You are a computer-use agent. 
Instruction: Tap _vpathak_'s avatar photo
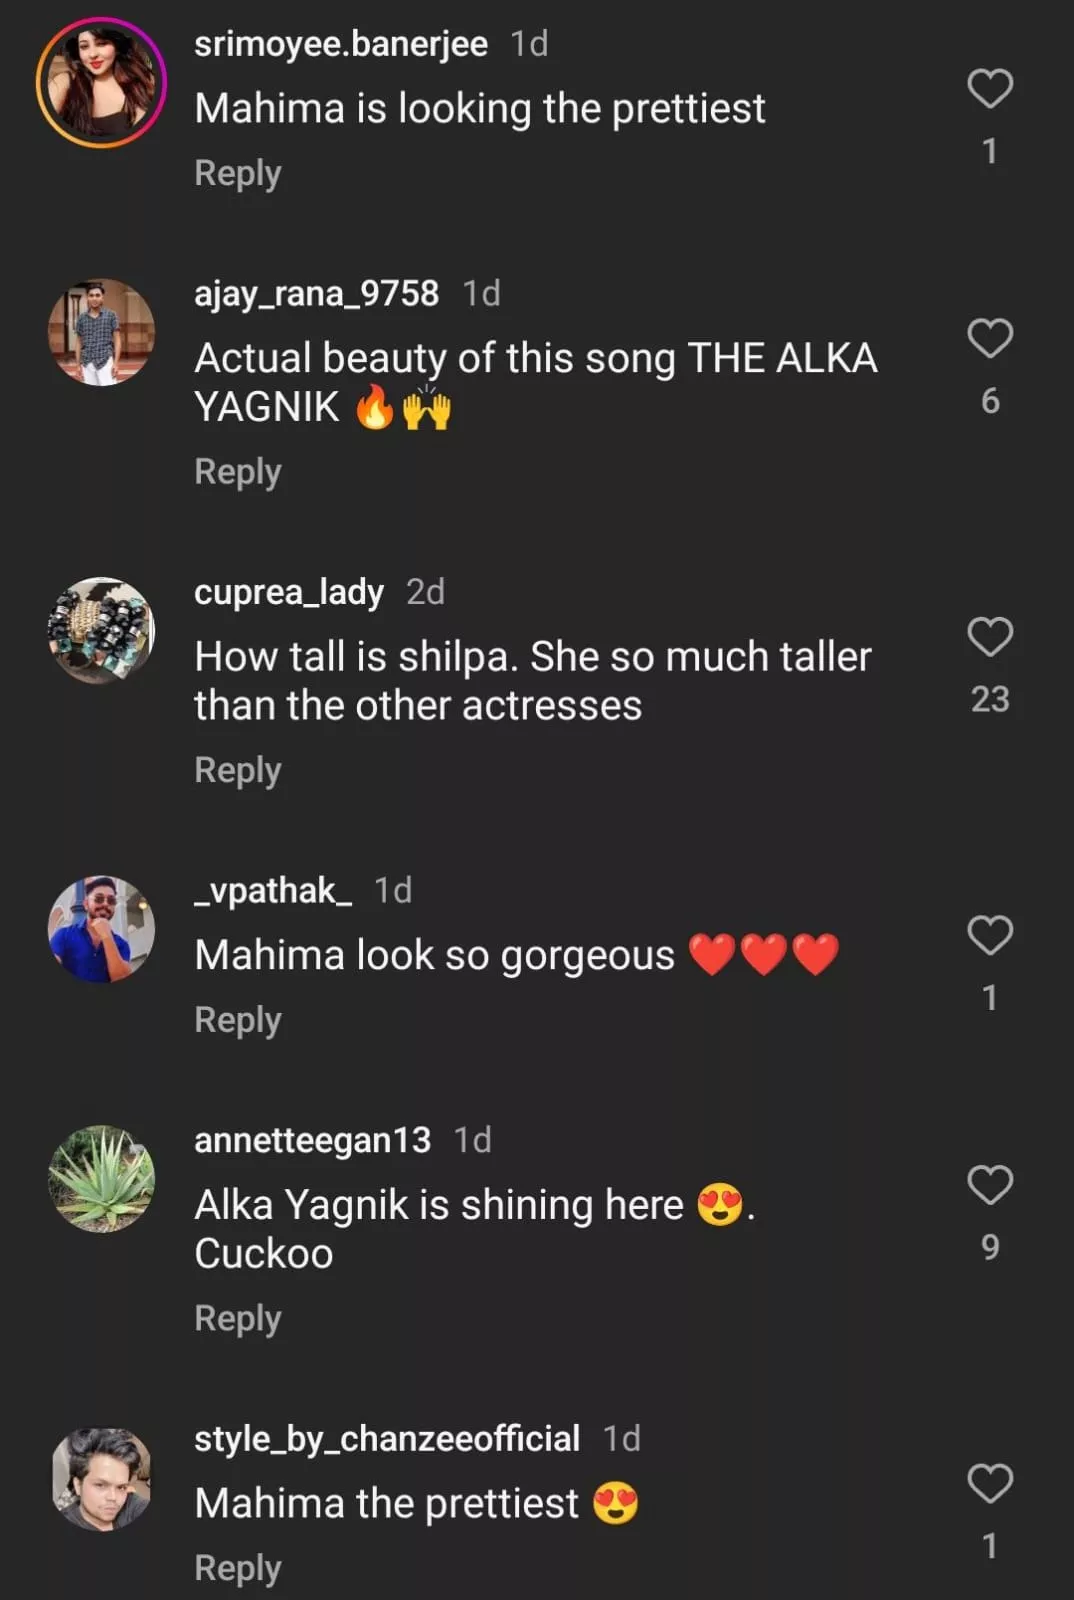(101, 929)
